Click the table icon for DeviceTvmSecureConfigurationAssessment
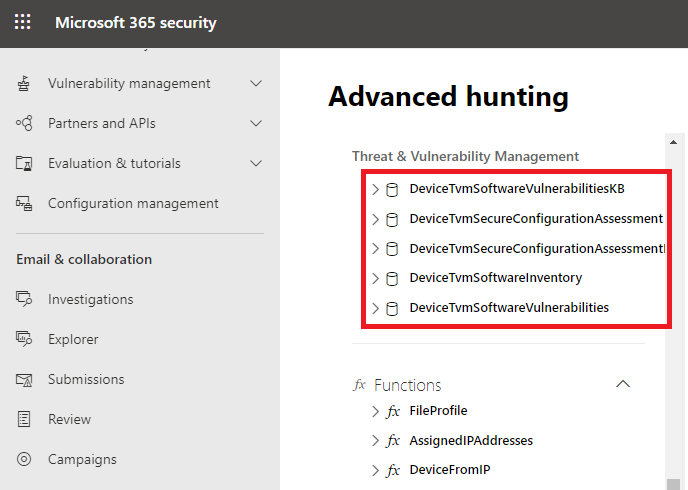 point(392,219)
